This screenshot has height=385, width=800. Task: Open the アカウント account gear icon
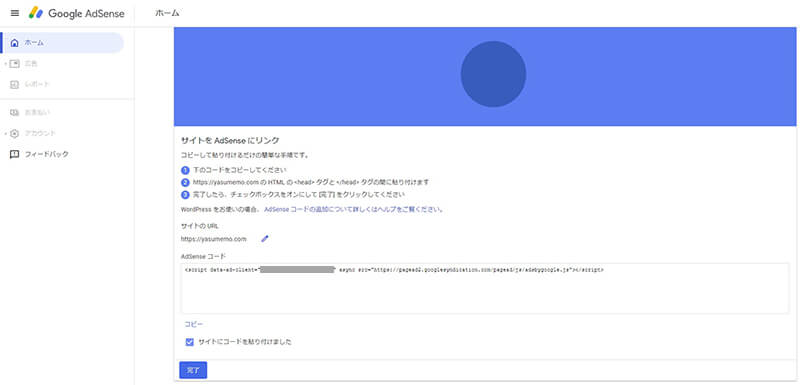pyautogui.click(x=15, y=134)
